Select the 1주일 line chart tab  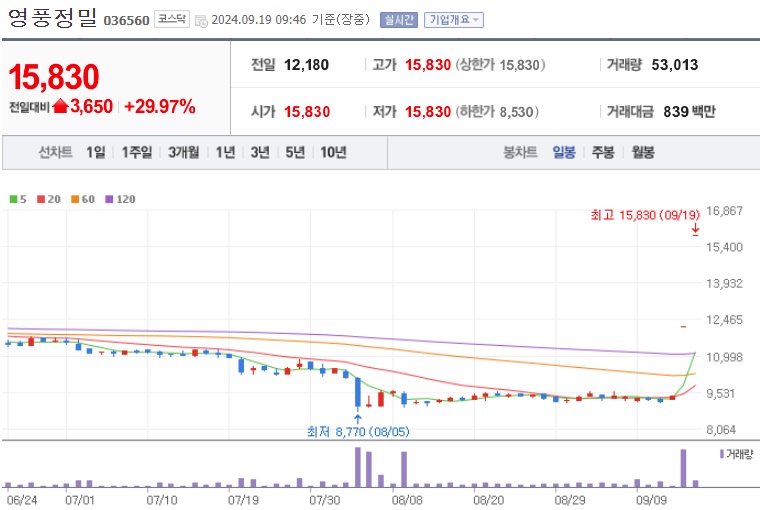coord(137,152)
